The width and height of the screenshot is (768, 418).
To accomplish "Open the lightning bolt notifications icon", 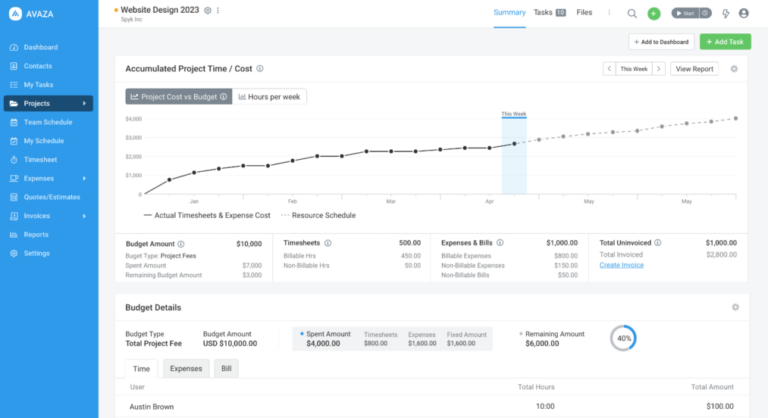I will [x=726, y=13].
